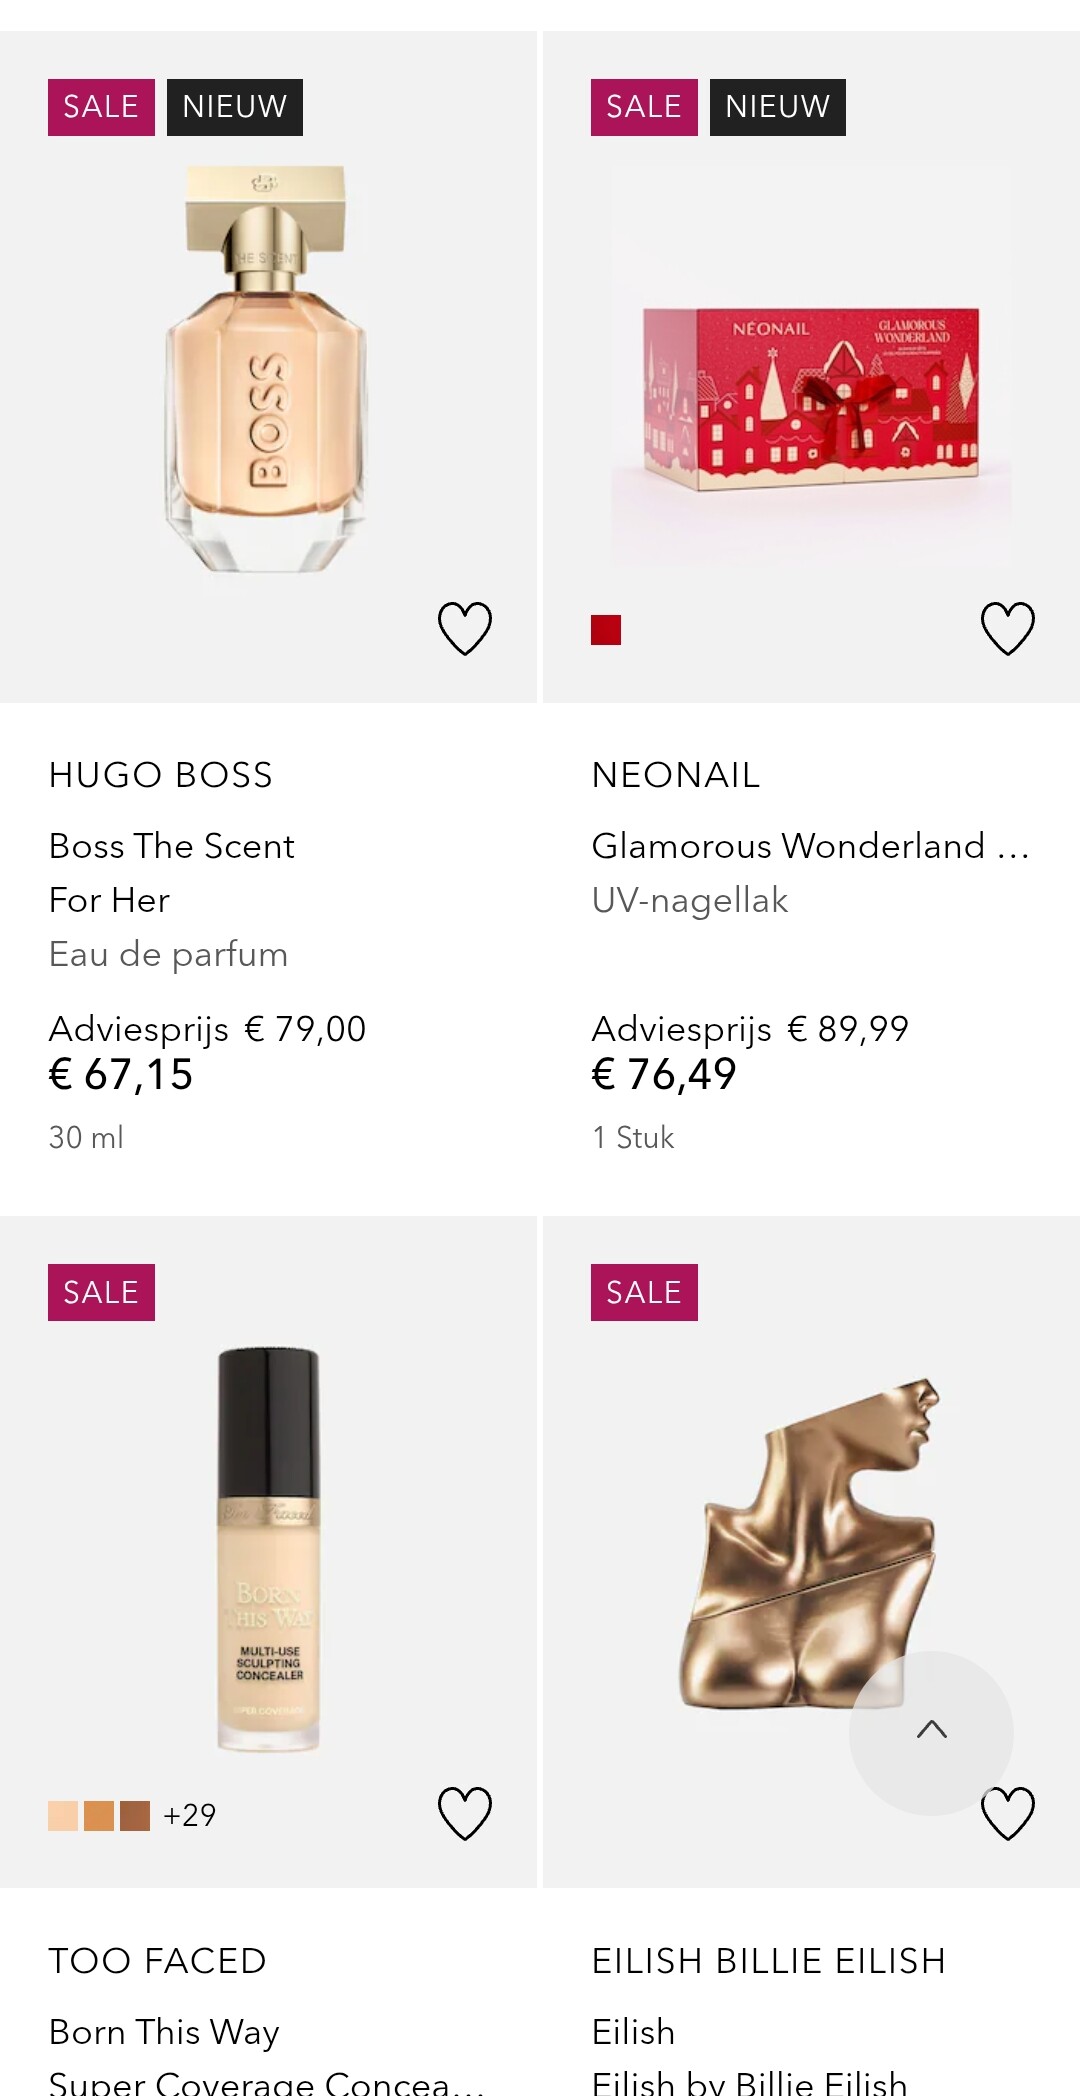
Task: Favorite the NeoNail Glamorous Wonderland set
Action: point(1007,628)
